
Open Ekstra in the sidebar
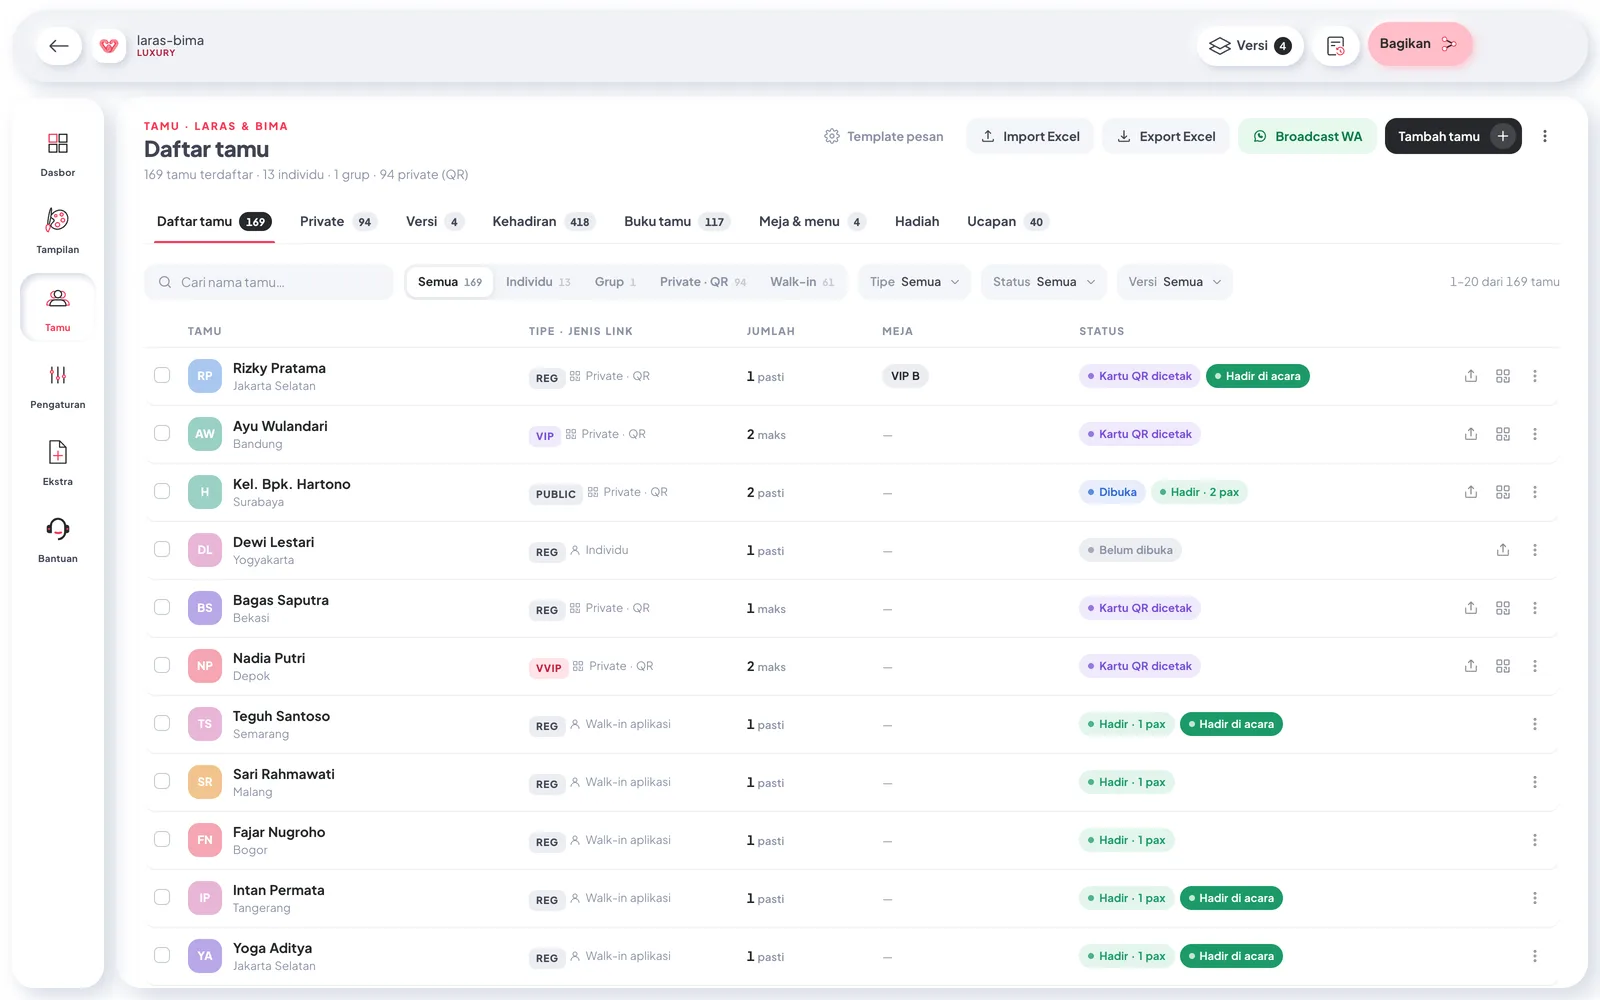[58, 463]
